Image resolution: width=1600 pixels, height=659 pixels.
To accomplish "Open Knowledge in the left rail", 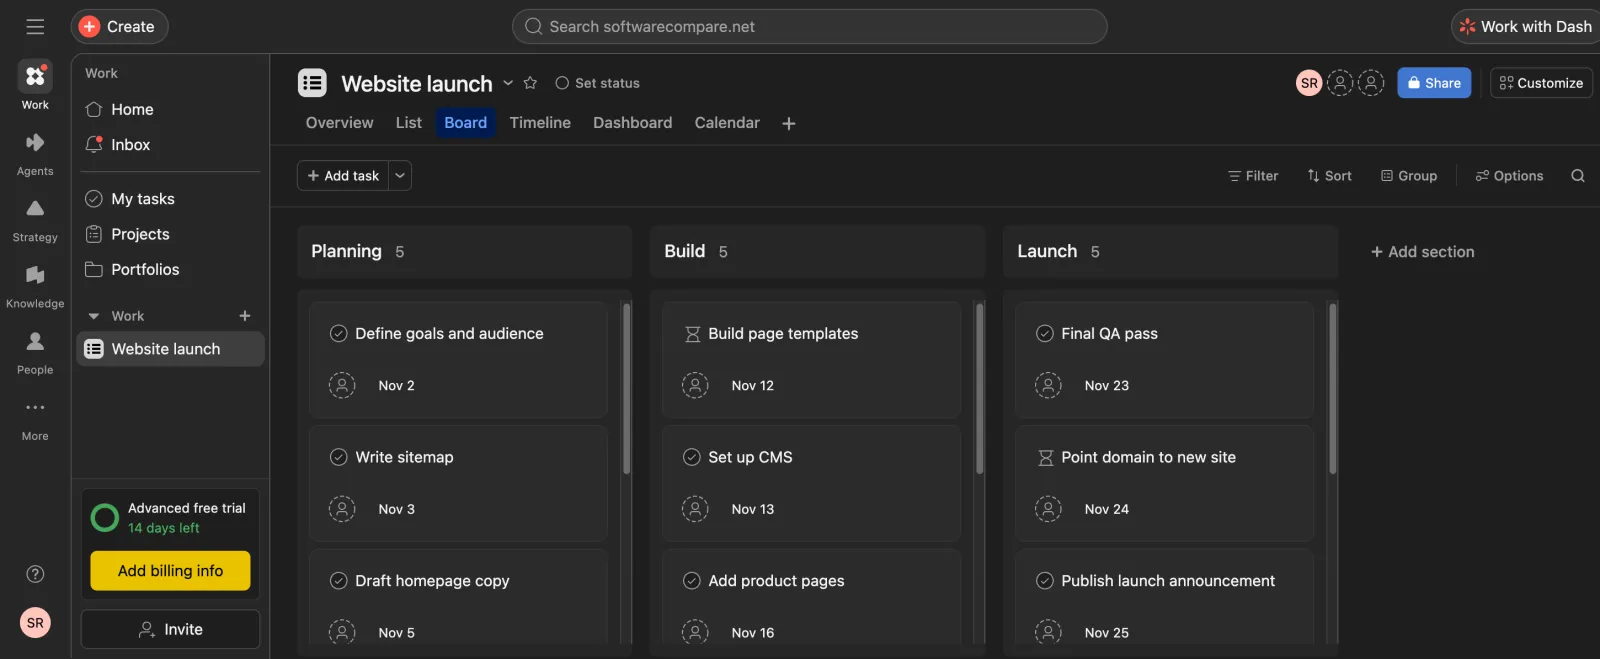I will click(x=35, y=286).
